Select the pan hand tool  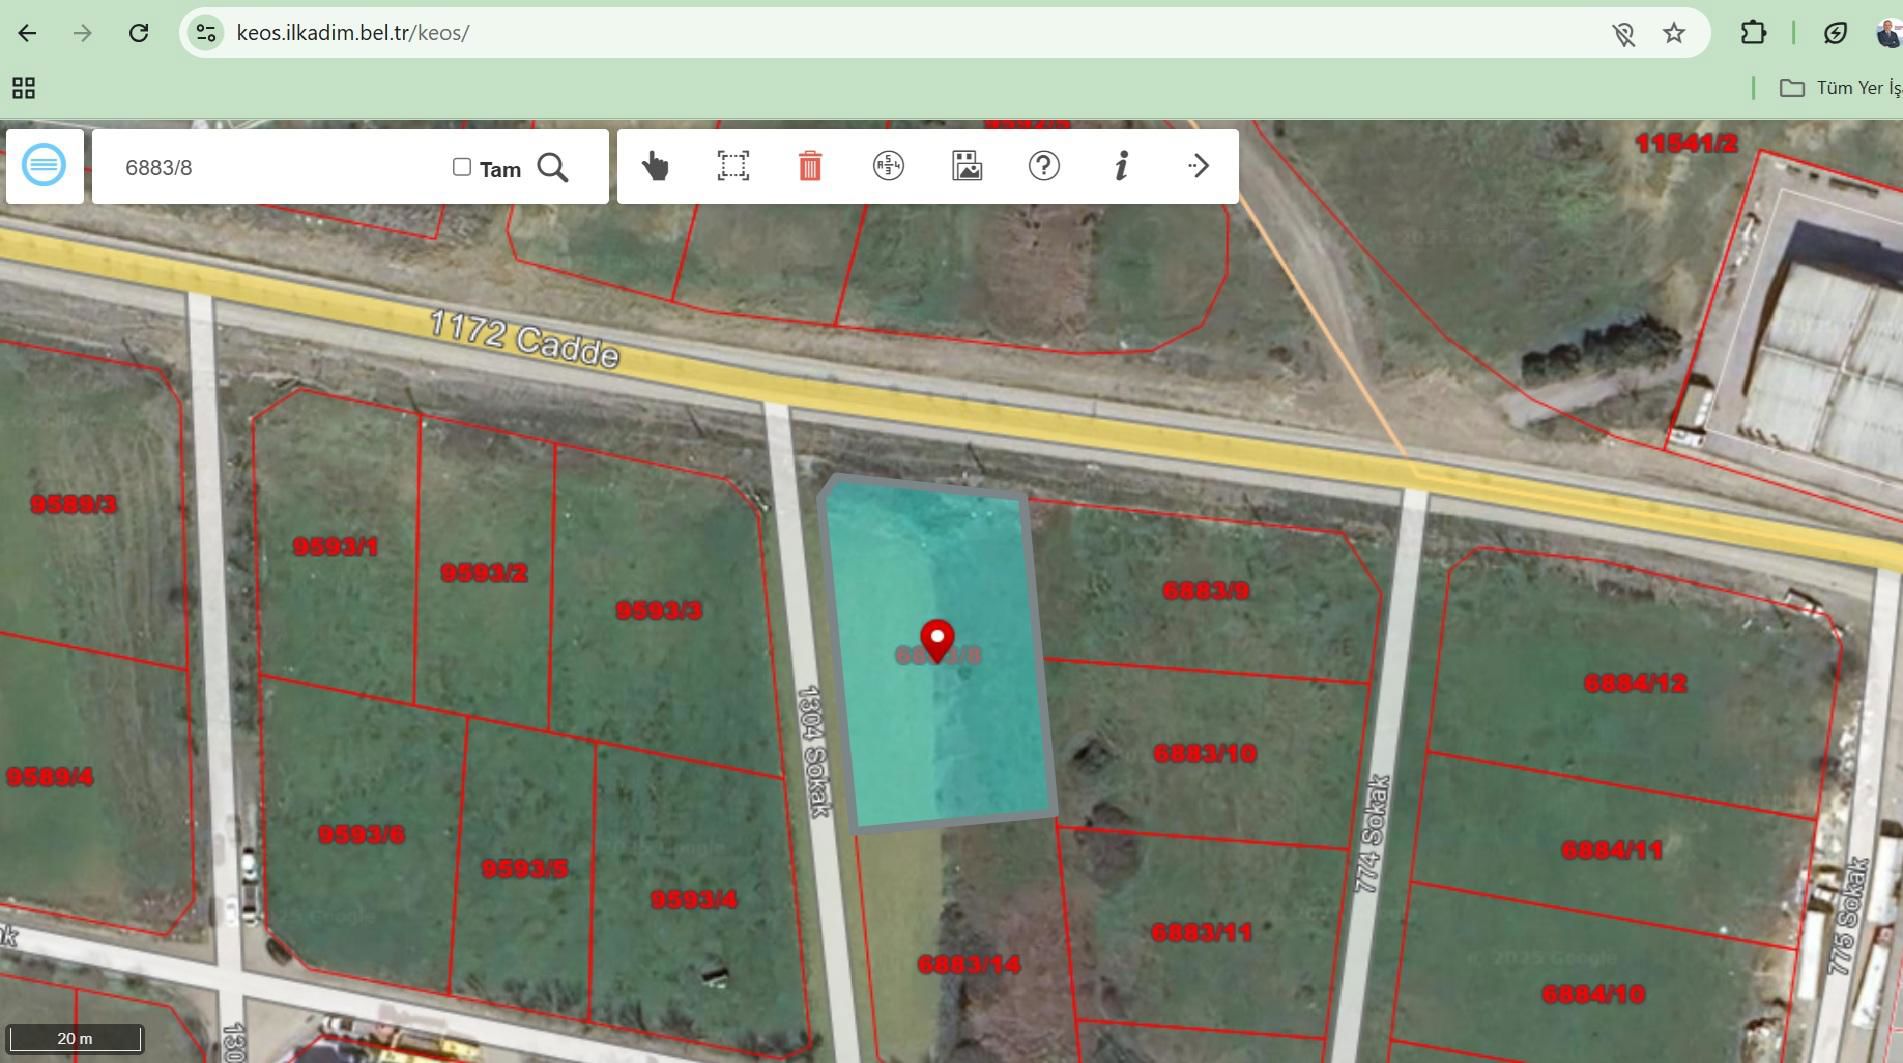point(655,166)
